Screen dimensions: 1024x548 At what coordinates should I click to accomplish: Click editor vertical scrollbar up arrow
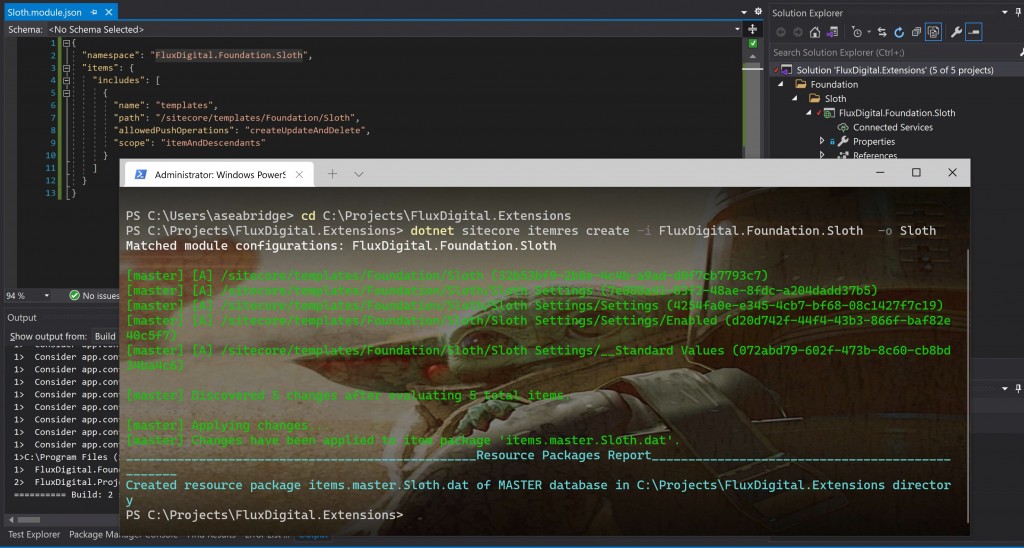pyautogui.click(x=752, y=57)
